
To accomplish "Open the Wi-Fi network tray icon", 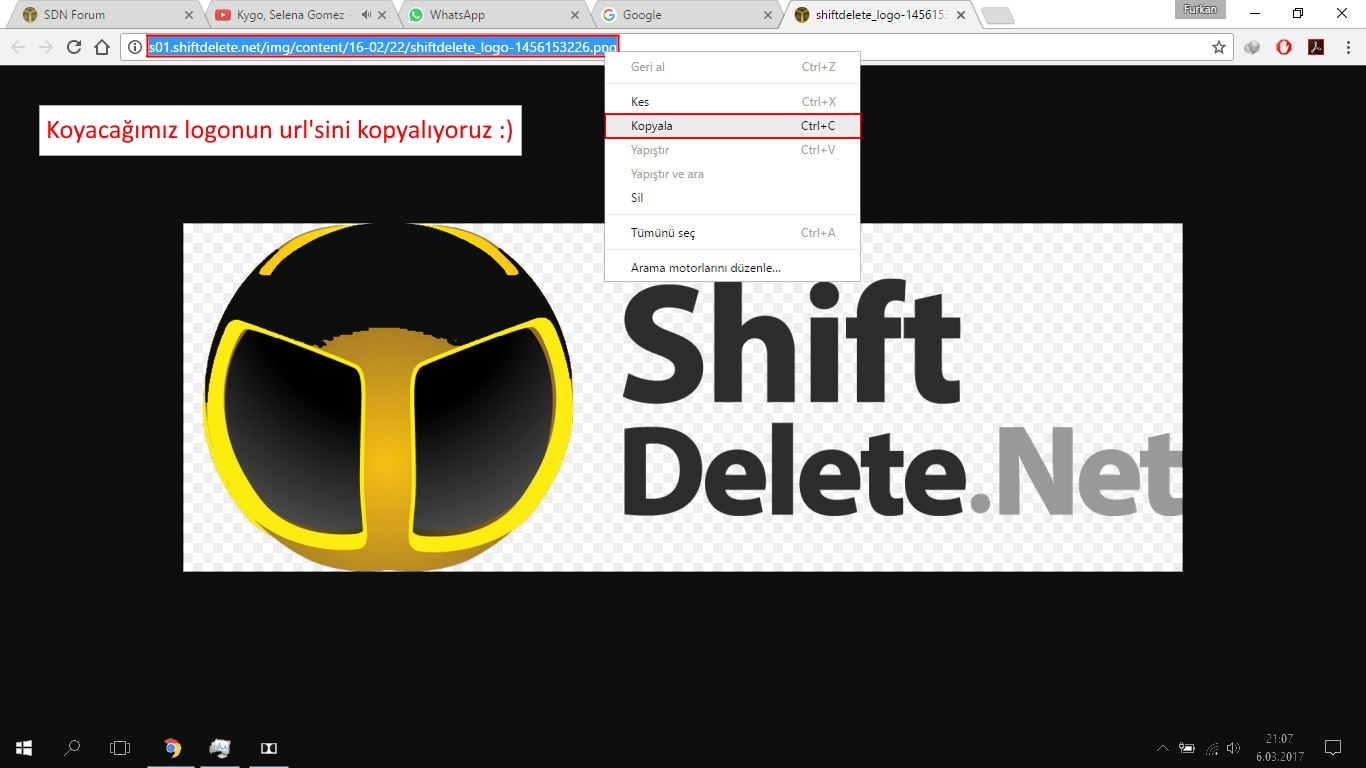I will (x=1212, y=747).
